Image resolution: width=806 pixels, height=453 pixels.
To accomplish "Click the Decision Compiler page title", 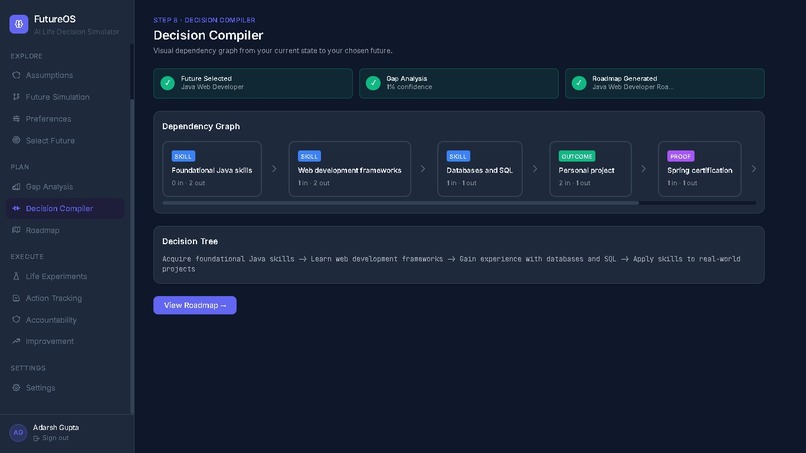I will tap(208, 35).
